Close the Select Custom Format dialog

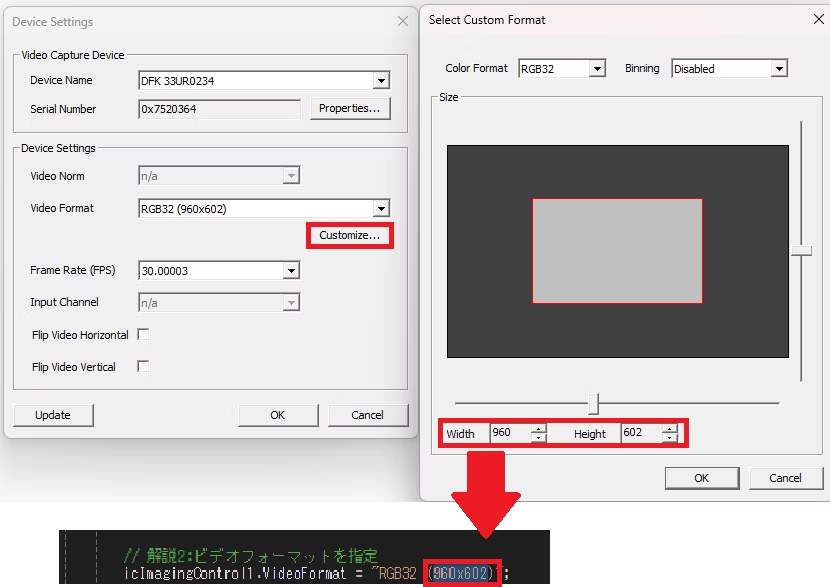click(819, 19)
